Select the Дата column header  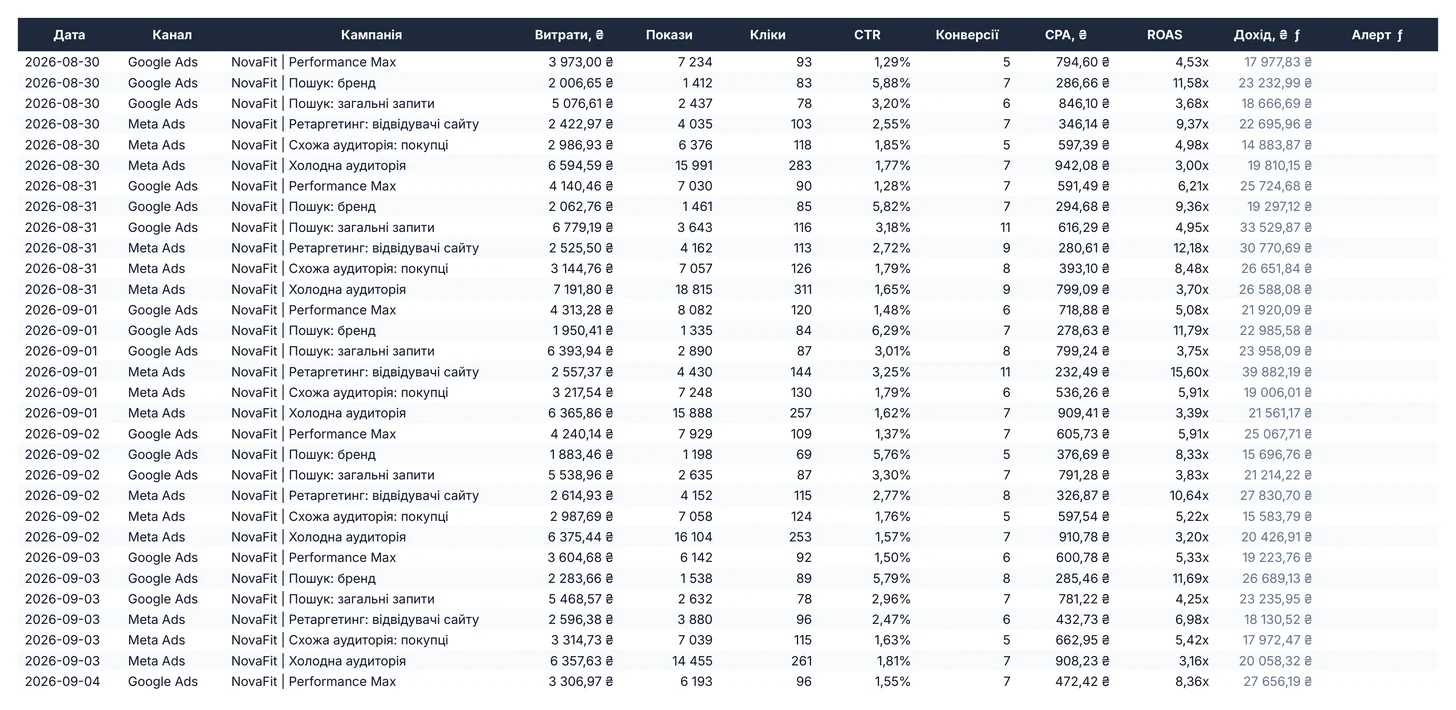coord(69,35)
